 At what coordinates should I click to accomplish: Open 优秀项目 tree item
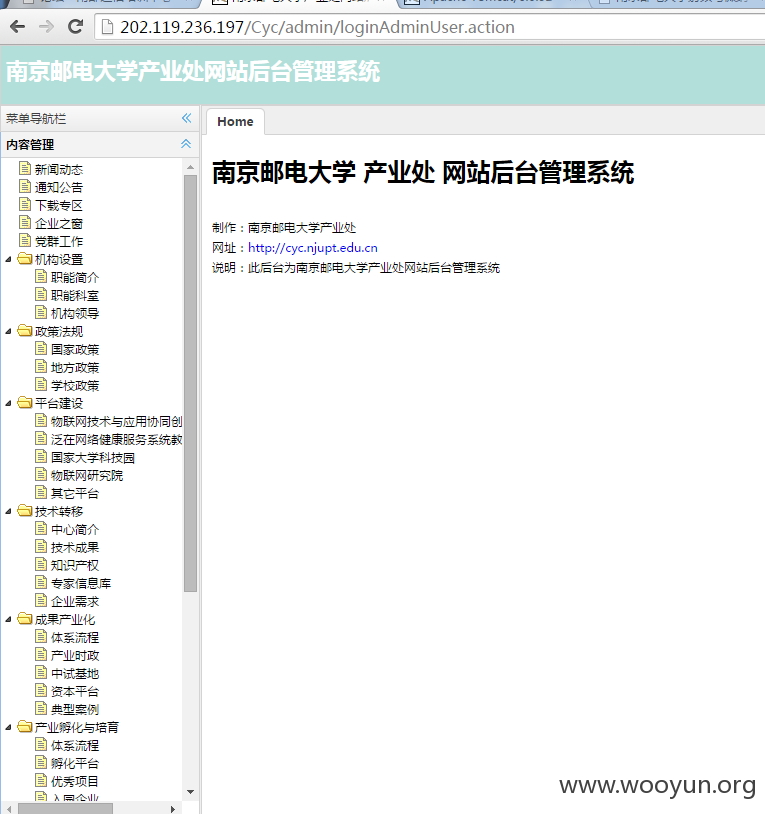pos(75,781)
